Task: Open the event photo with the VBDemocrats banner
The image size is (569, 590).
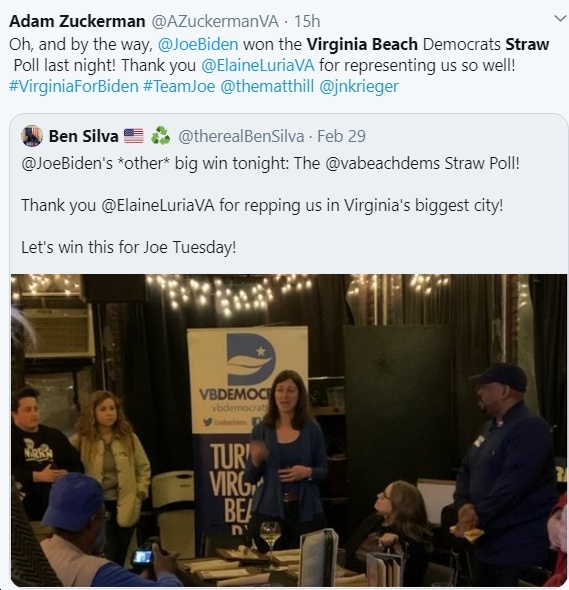Action: (x=289, y=430)
